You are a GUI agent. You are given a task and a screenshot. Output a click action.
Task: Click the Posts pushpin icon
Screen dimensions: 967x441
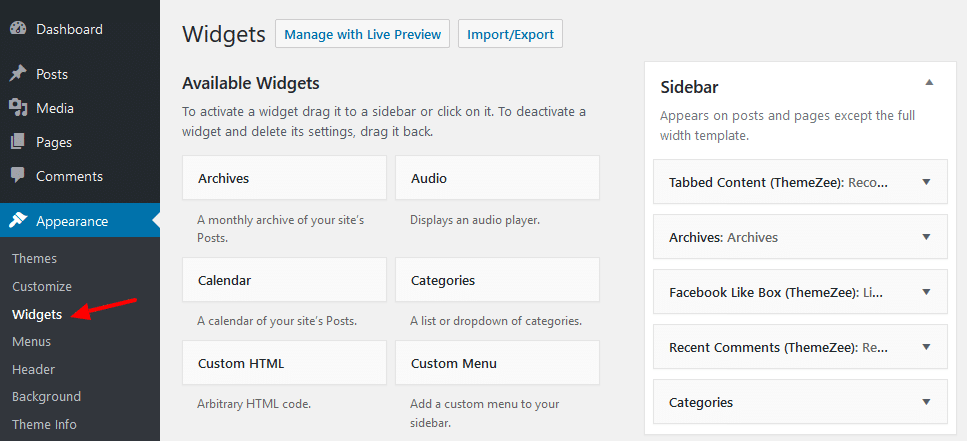pos(18,74)
